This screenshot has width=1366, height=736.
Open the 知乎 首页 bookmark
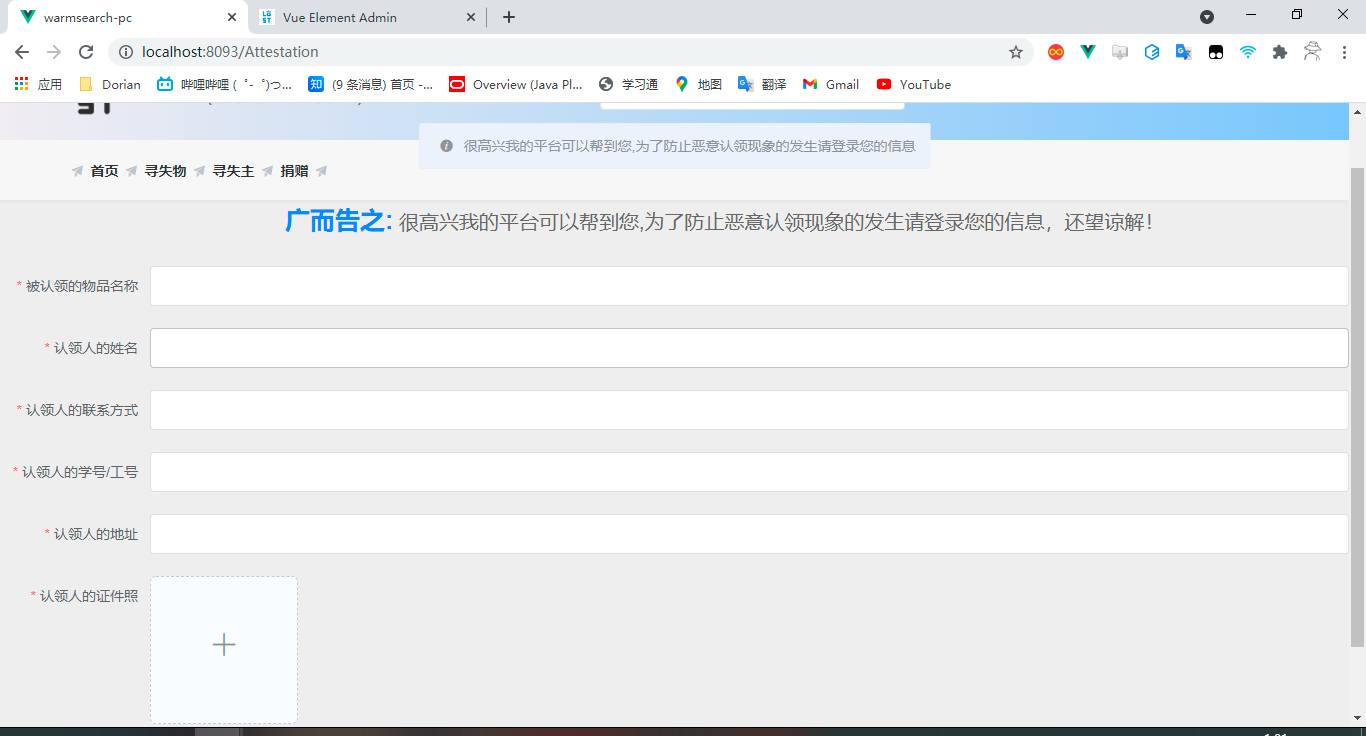(371, 84)
